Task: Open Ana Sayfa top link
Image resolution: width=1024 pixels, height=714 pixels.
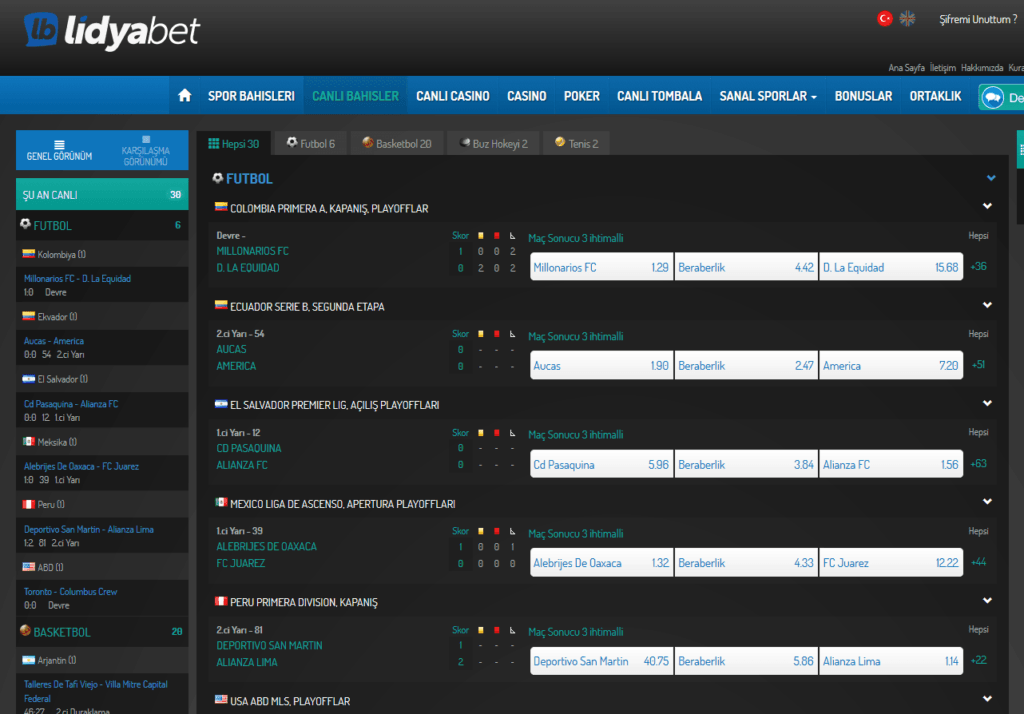Action: (906, 68)
